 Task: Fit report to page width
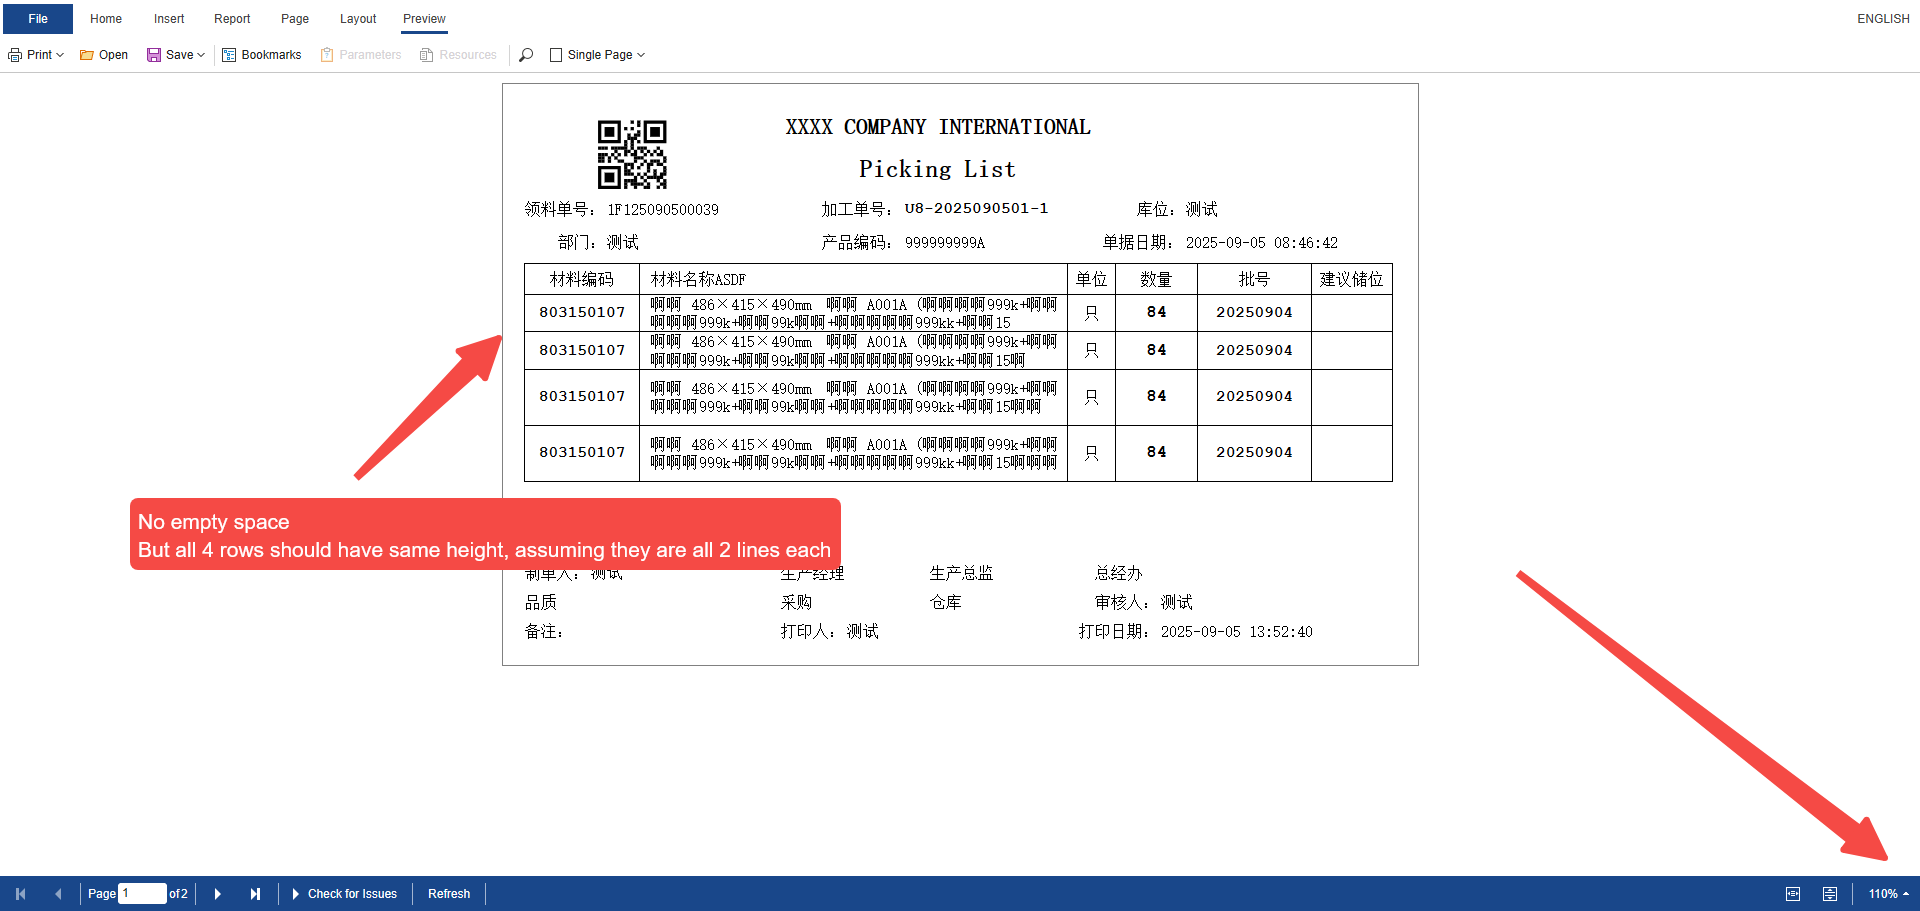1793,894
